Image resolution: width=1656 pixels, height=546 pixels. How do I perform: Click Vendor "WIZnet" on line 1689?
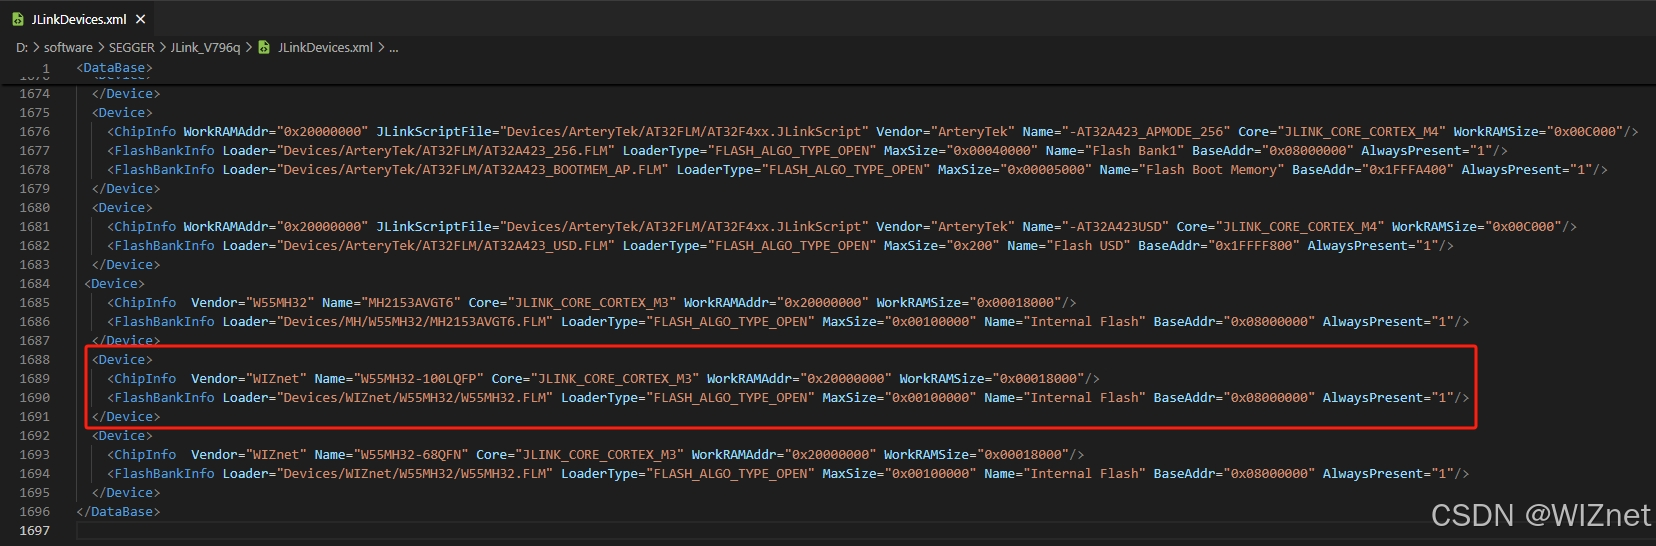pyautogui.click(x=279, y=378)
